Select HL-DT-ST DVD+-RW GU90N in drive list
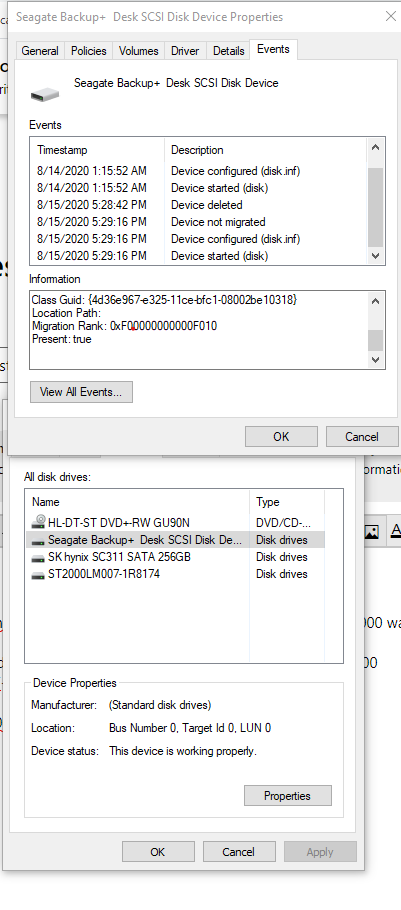The width and height of the screenshot is (401, 910). click(x=175, y=522)
